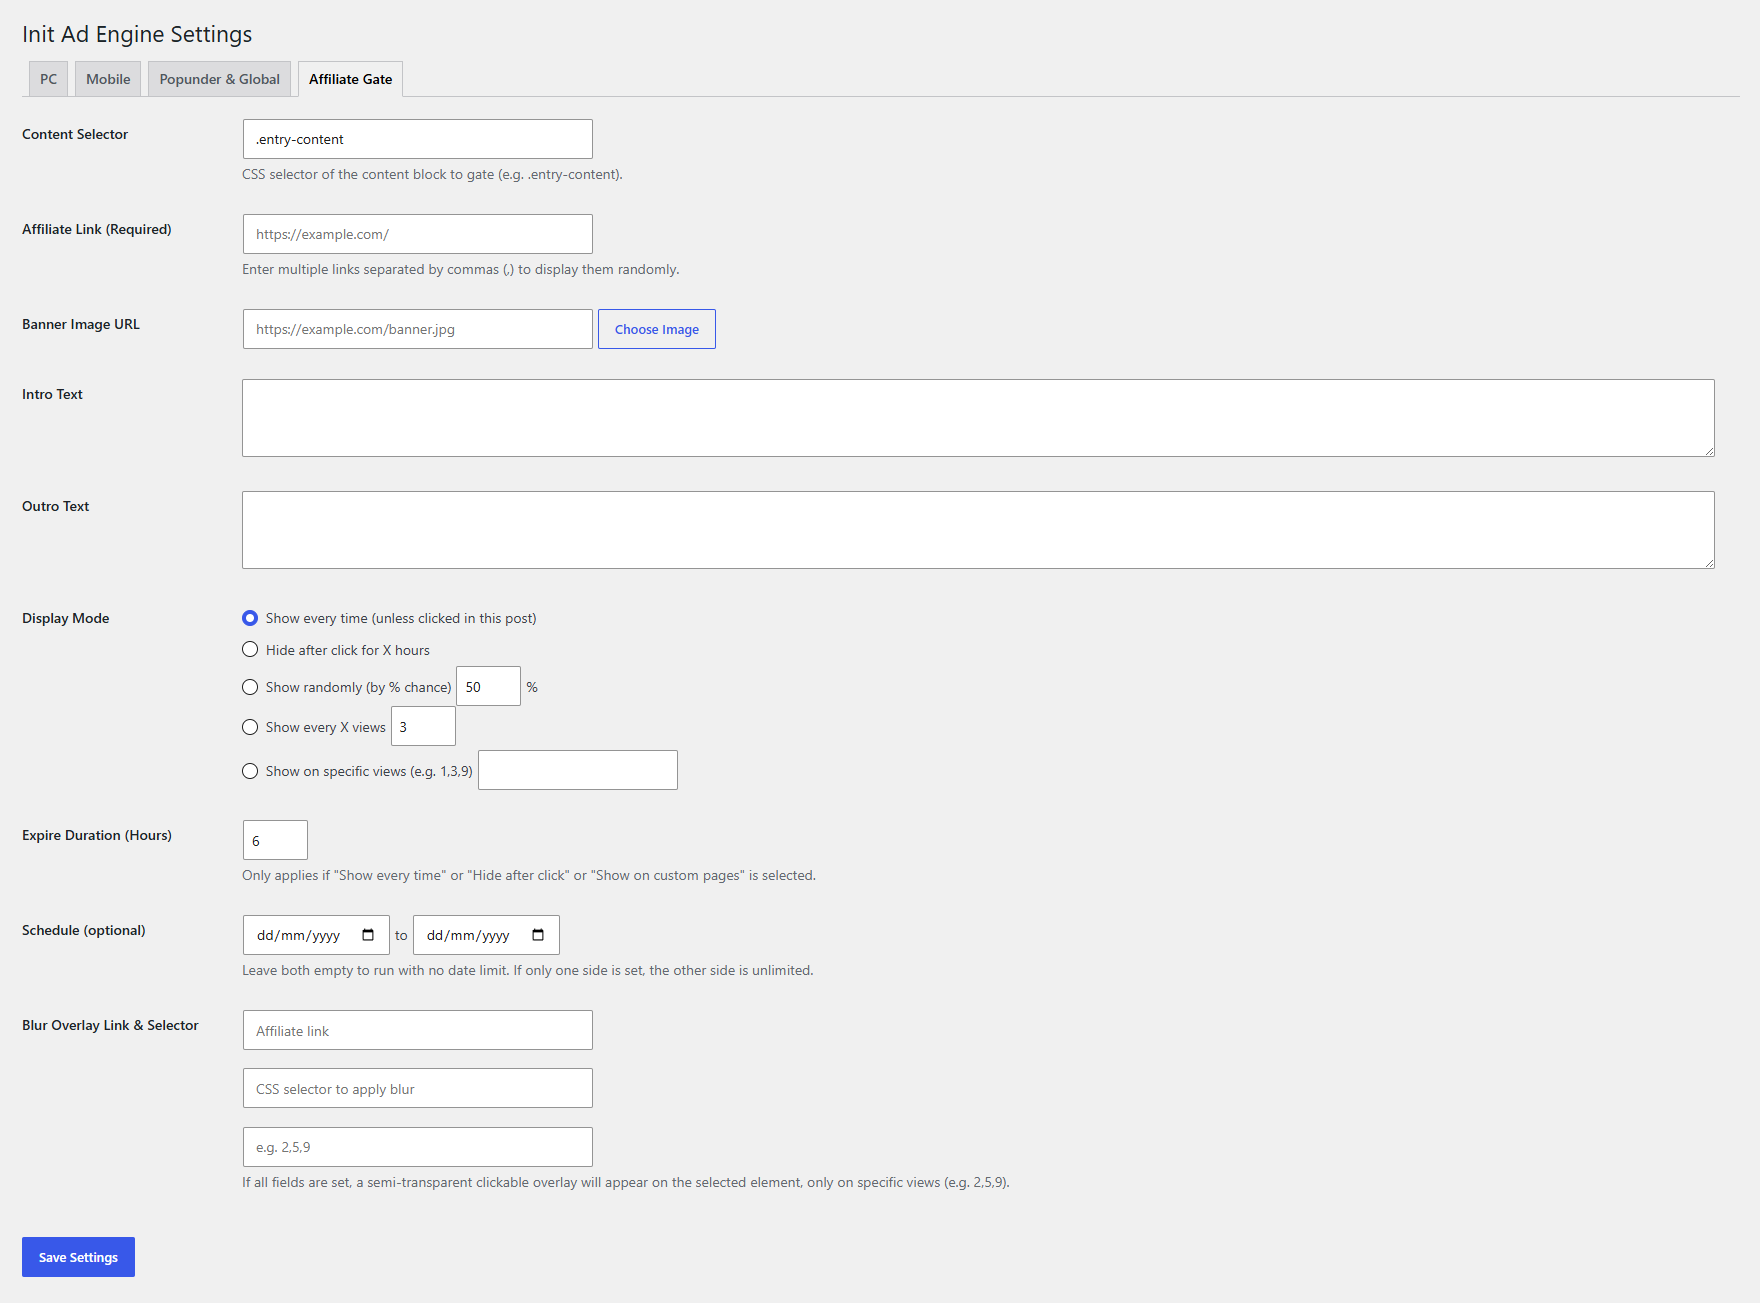Focus the Affiliate Link input field

tap(417, 234)
